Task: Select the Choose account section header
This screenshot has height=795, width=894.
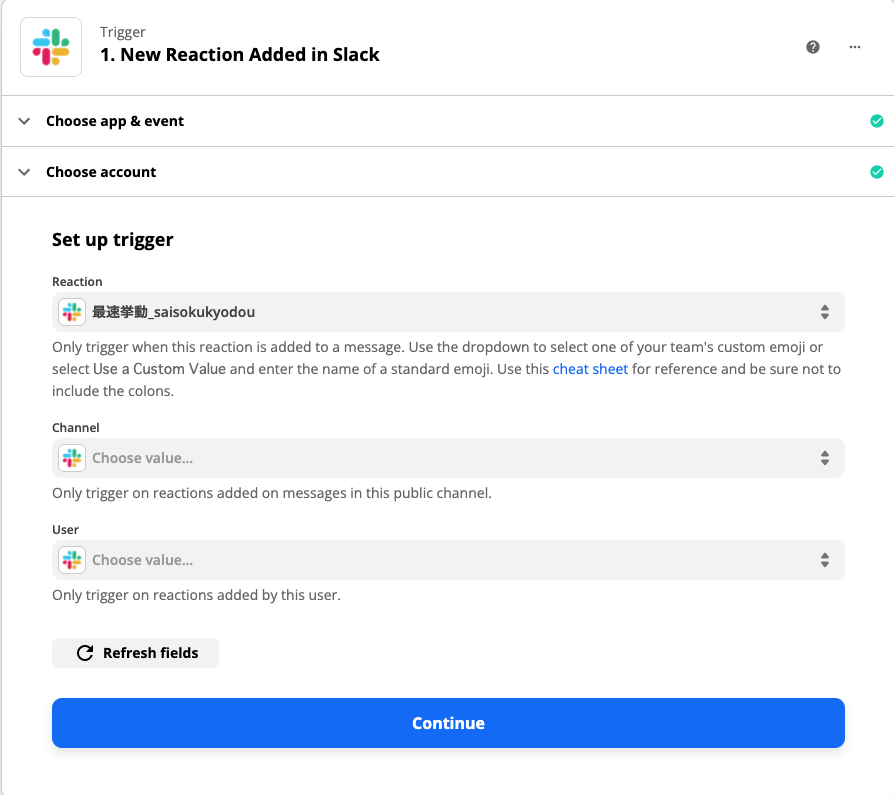Action: point(101,171)
